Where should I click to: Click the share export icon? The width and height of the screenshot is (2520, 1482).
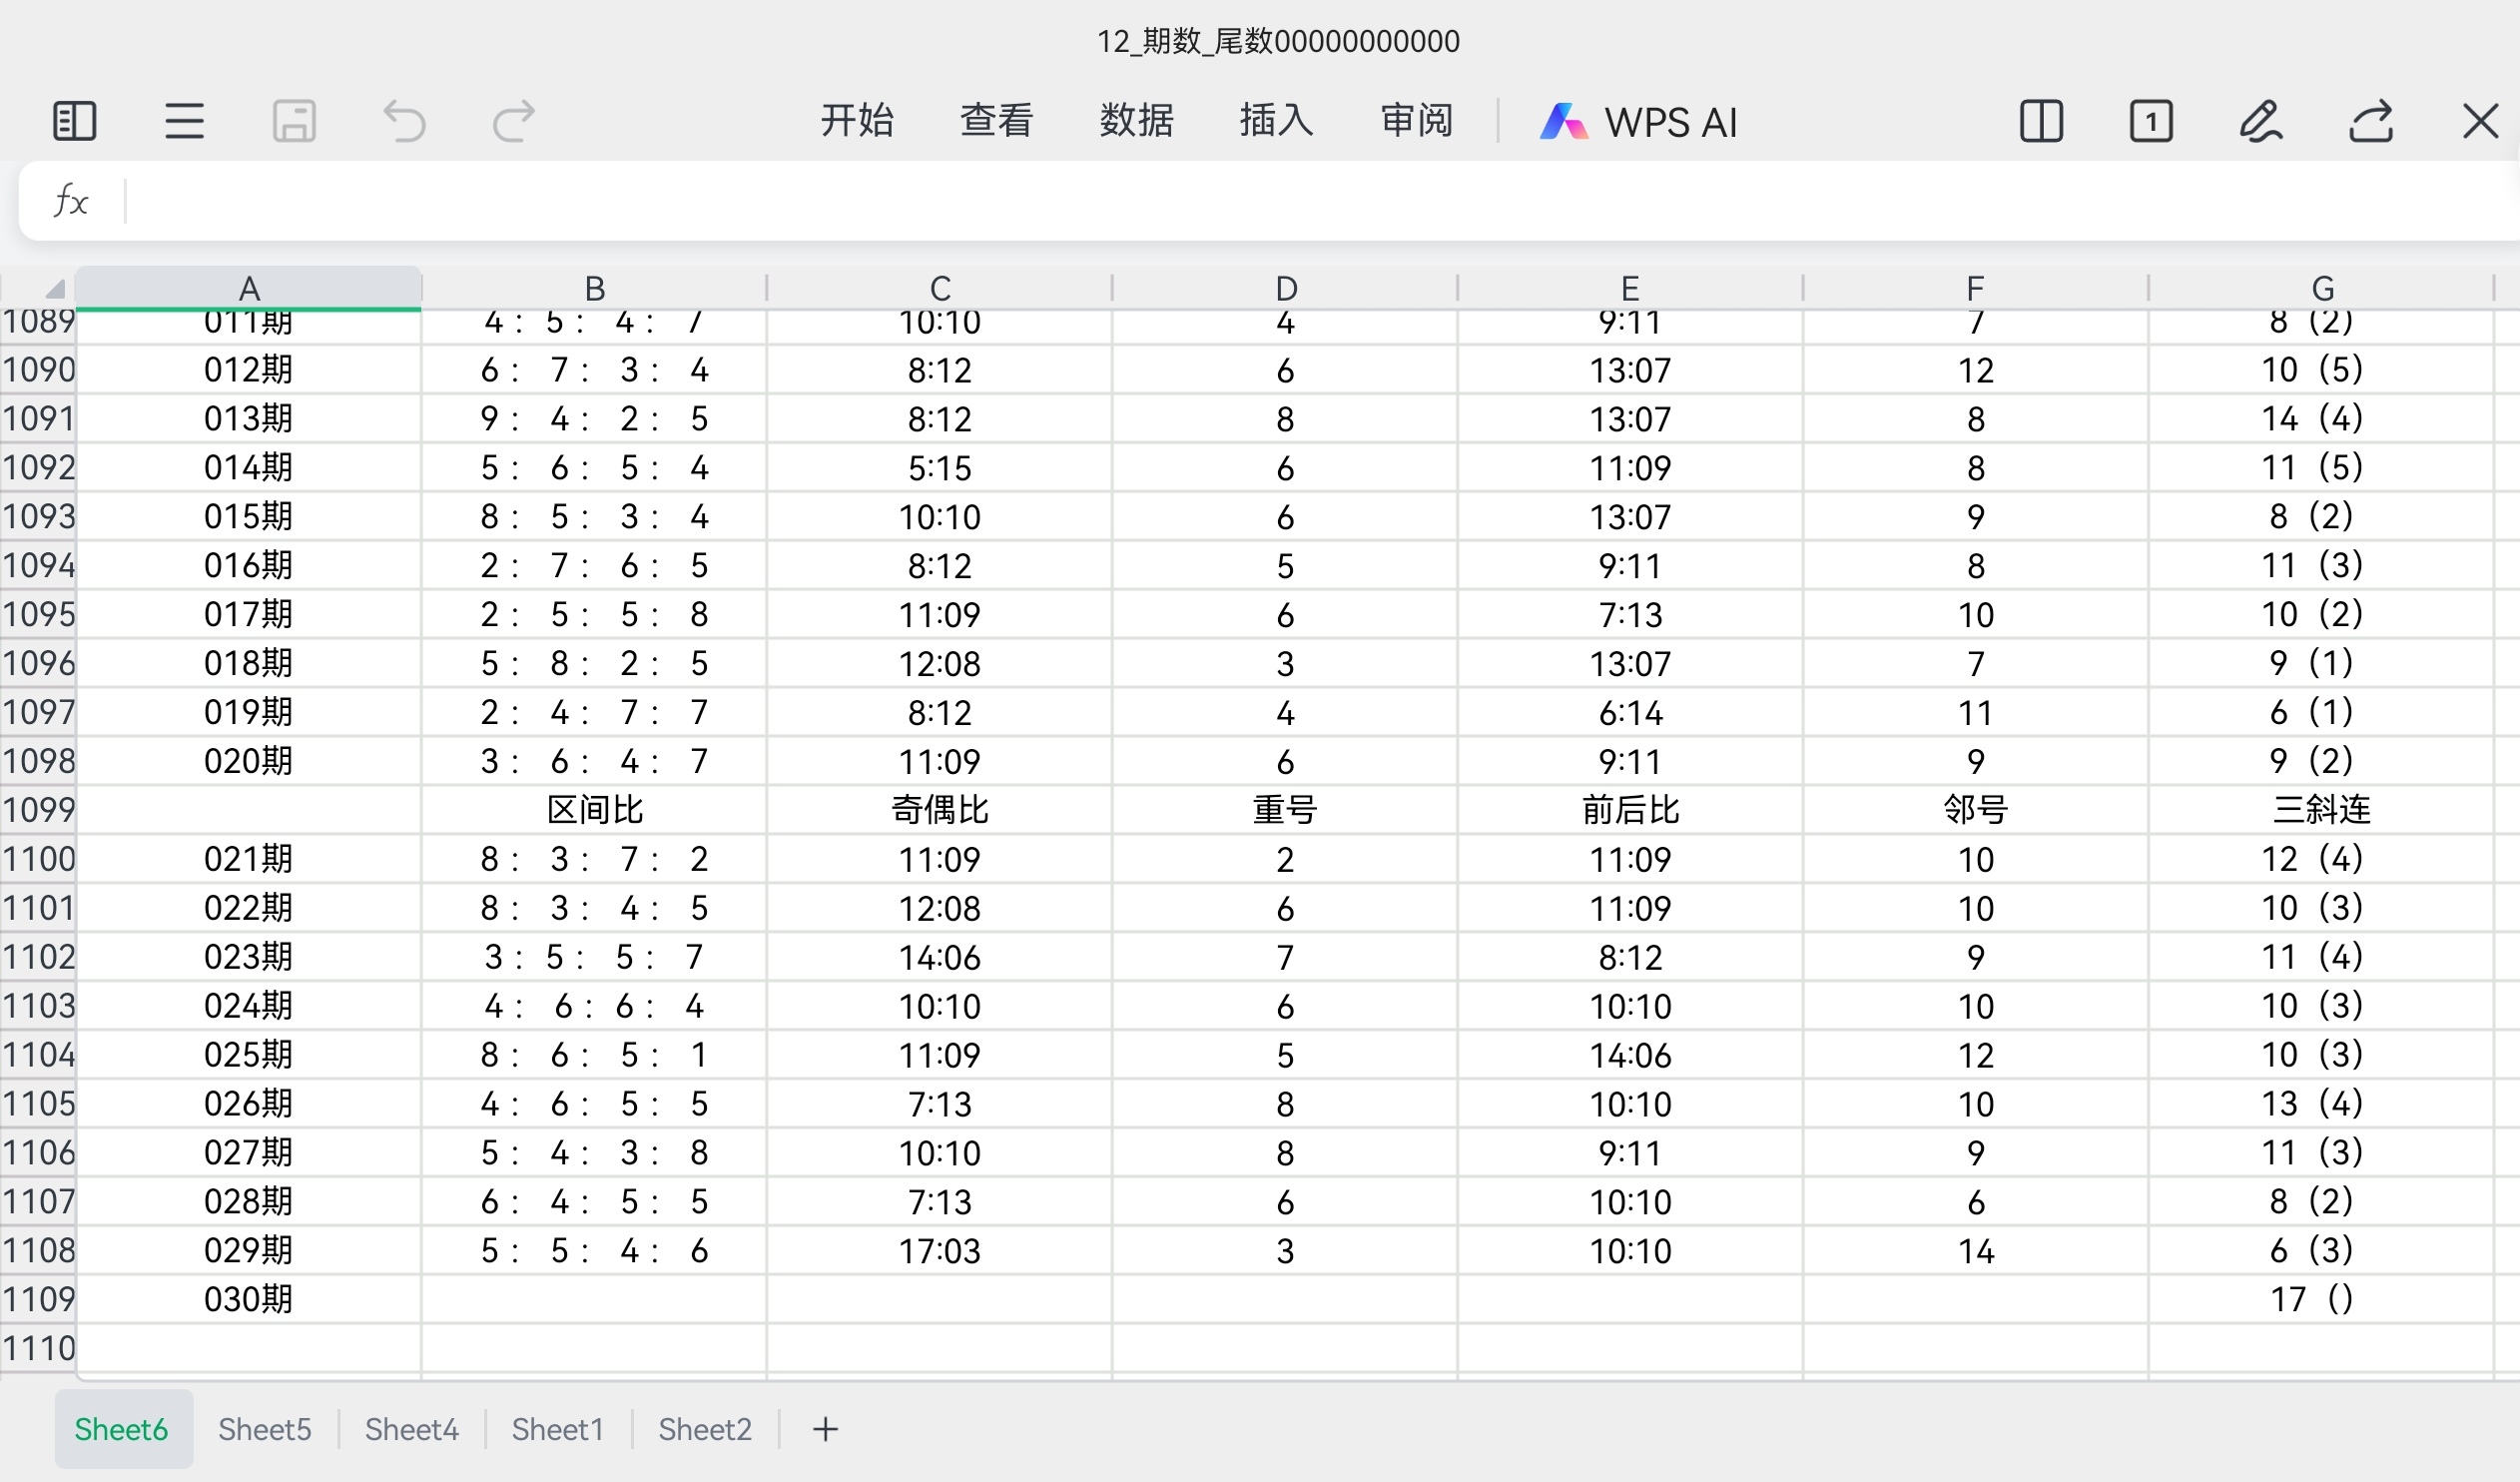[x=2370, y=121]
